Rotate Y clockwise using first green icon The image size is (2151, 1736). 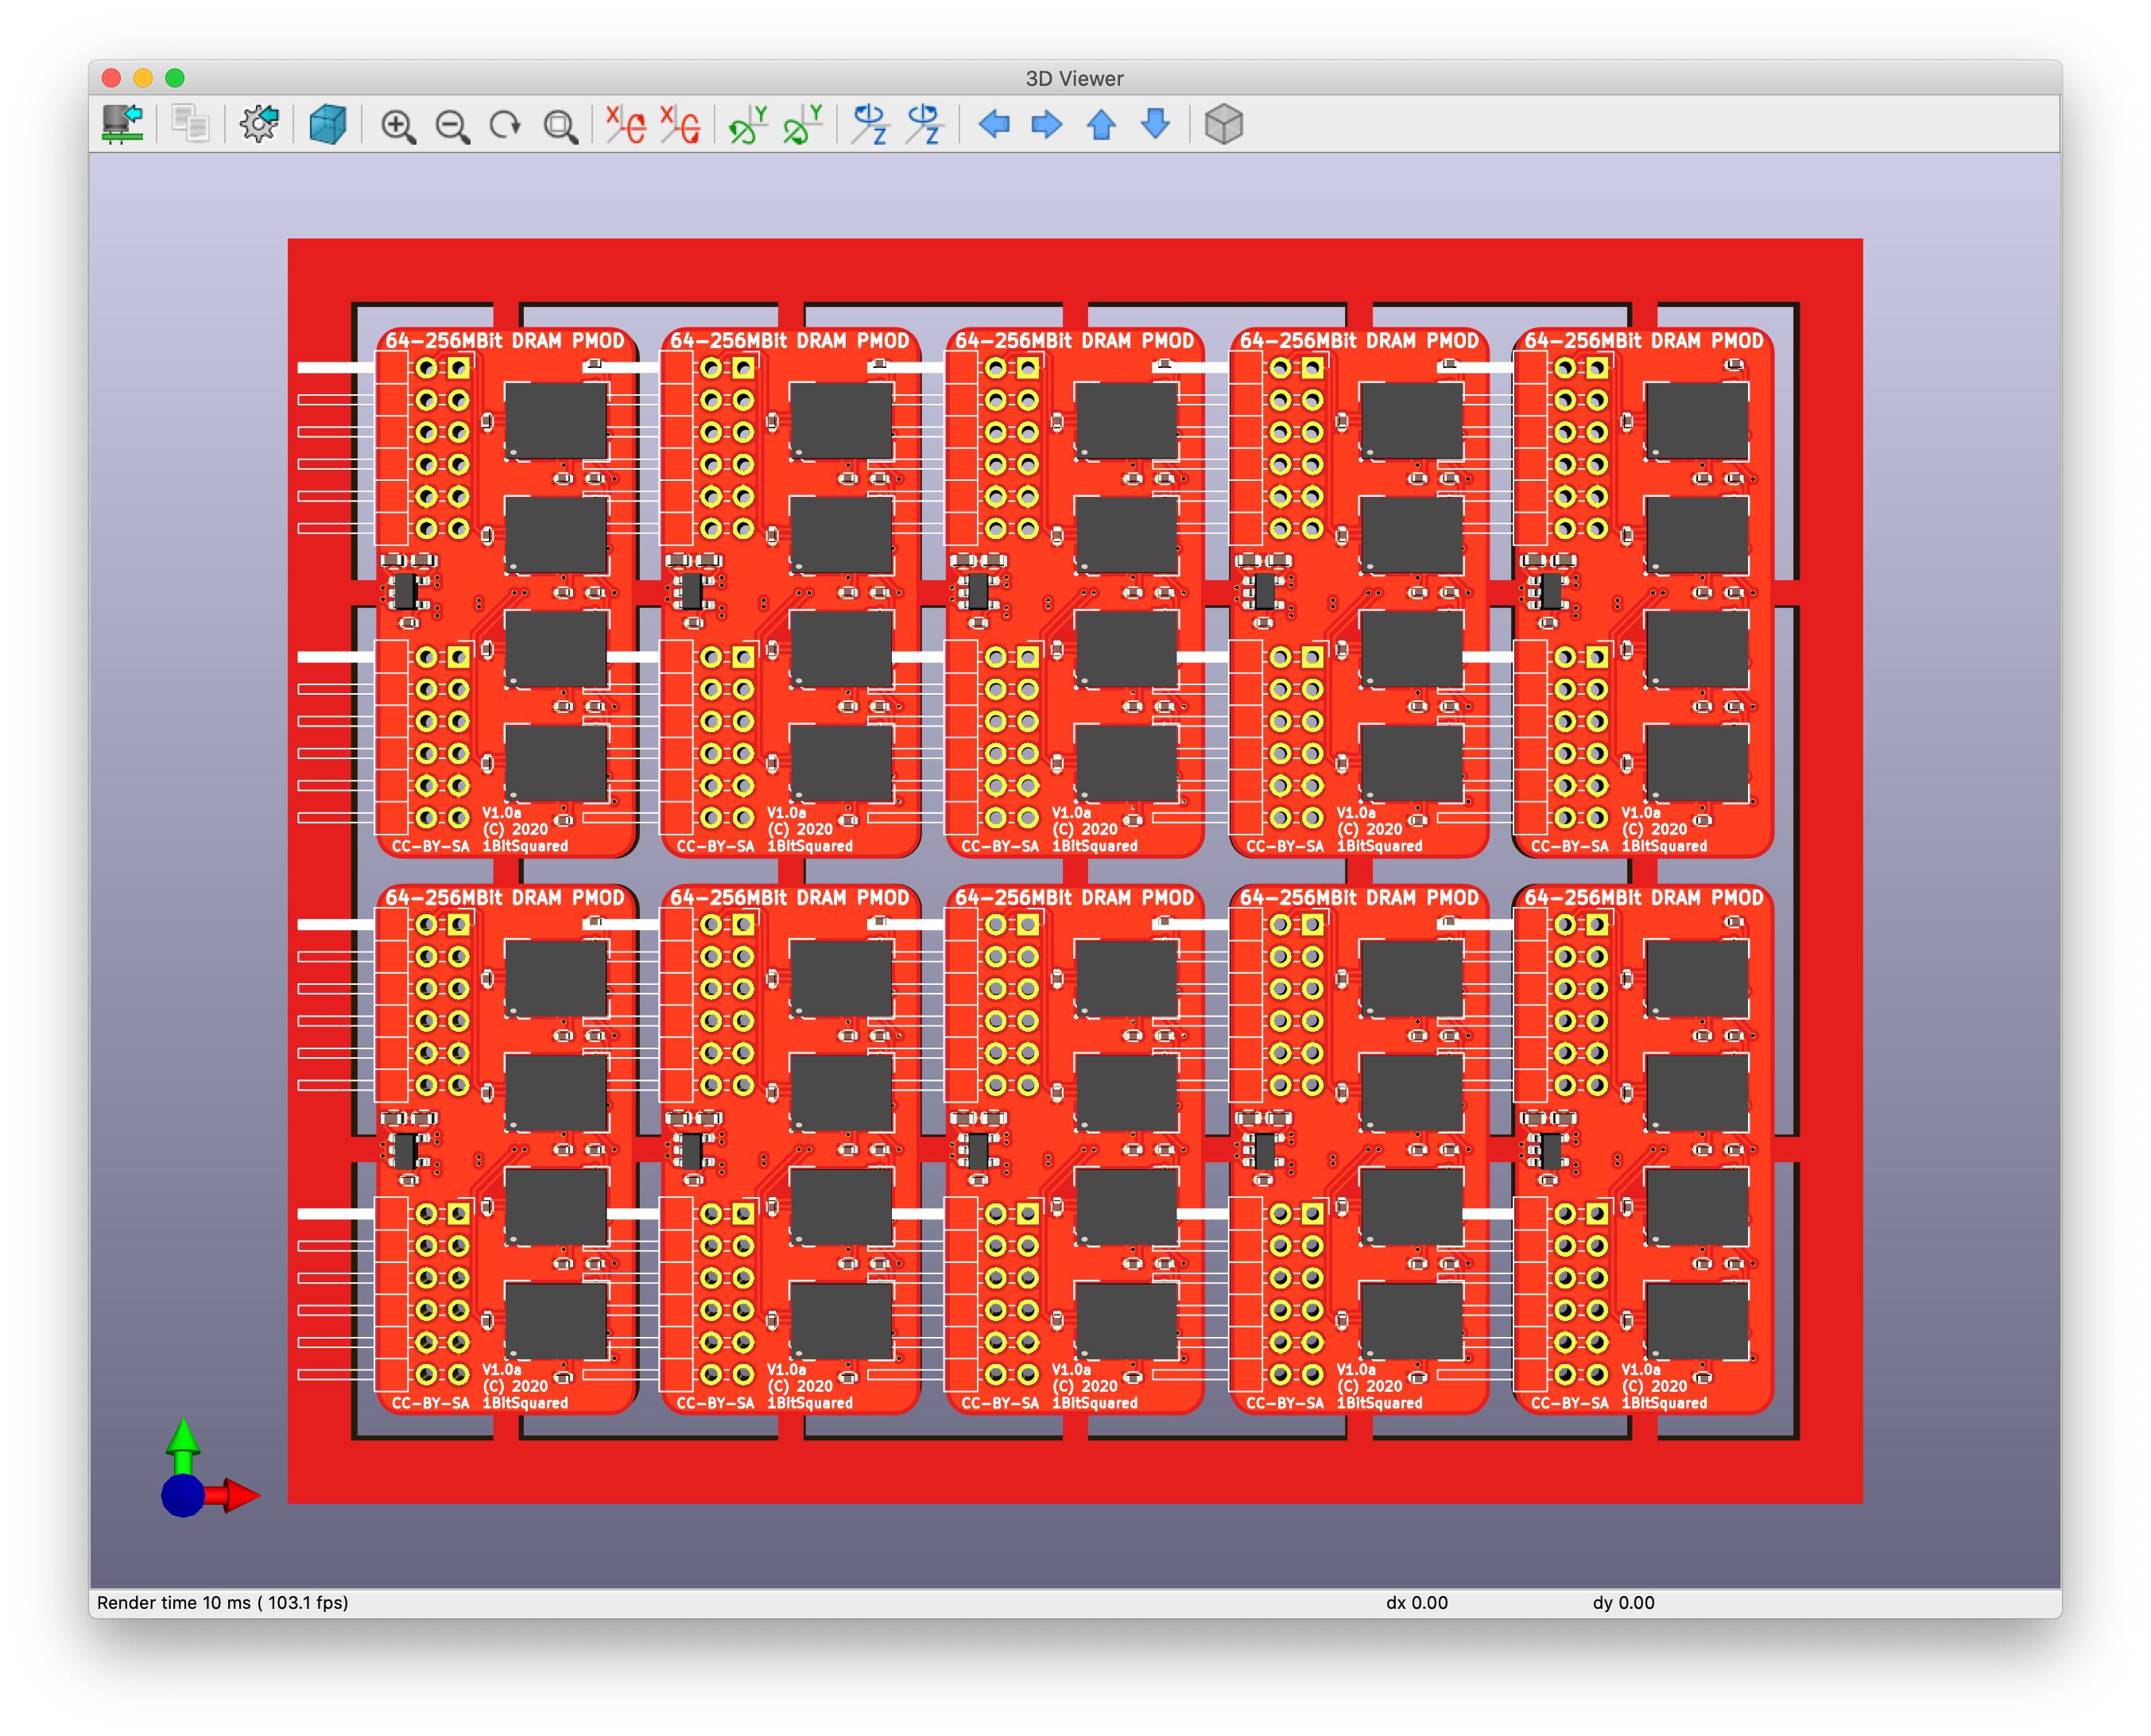click(747, 125)
